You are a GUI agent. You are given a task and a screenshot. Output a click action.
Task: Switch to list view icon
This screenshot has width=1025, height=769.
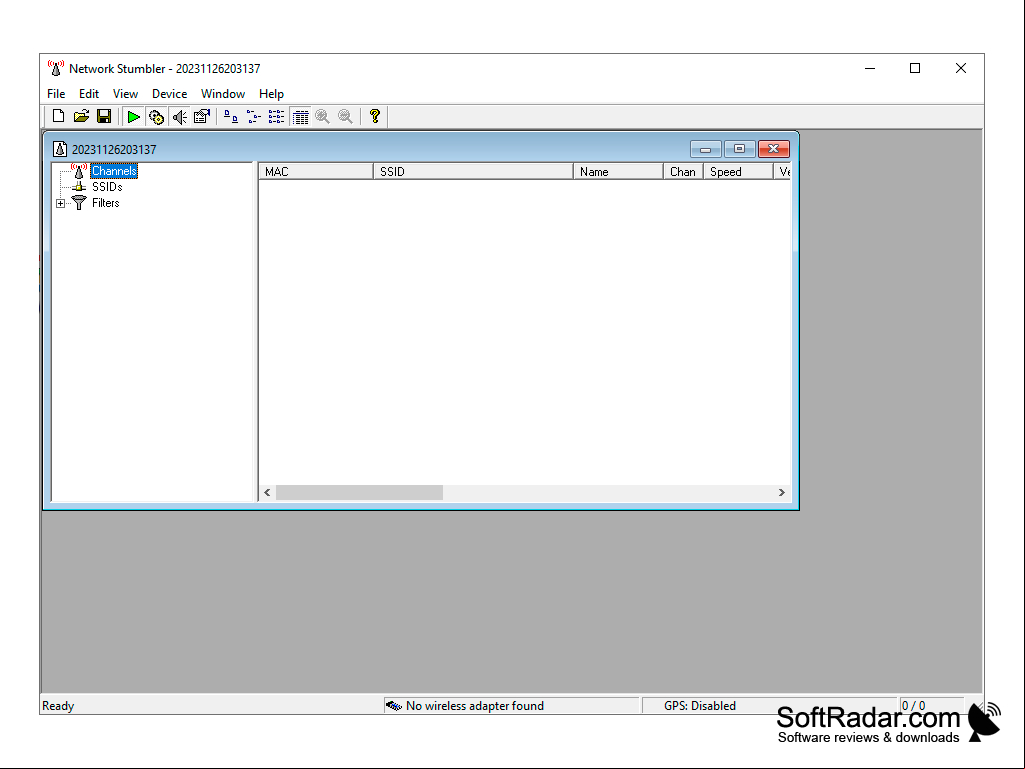[277, 117]
